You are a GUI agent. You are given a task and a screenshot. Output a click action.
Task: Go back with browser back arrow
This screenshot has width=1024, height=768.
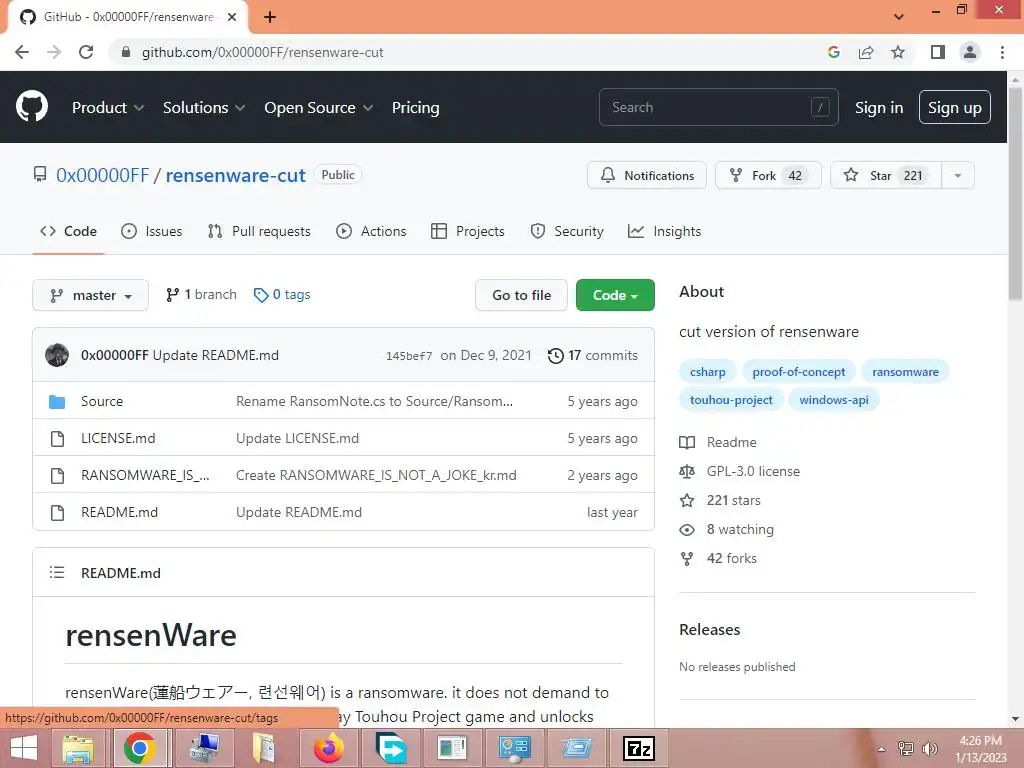(22, 52)
